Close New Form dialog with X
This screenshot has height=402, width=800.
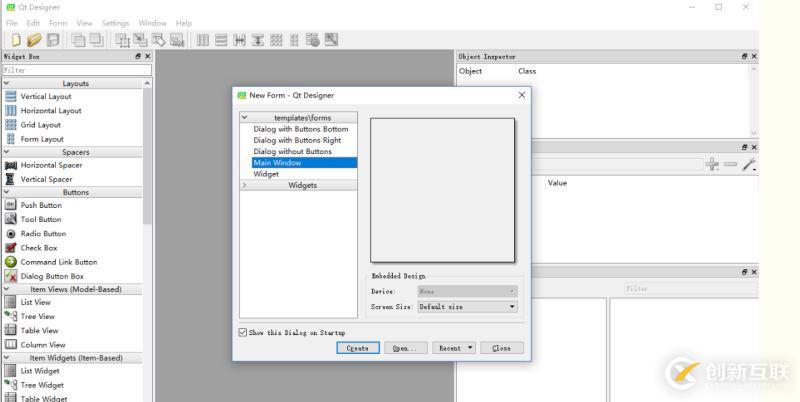(521, 95)
